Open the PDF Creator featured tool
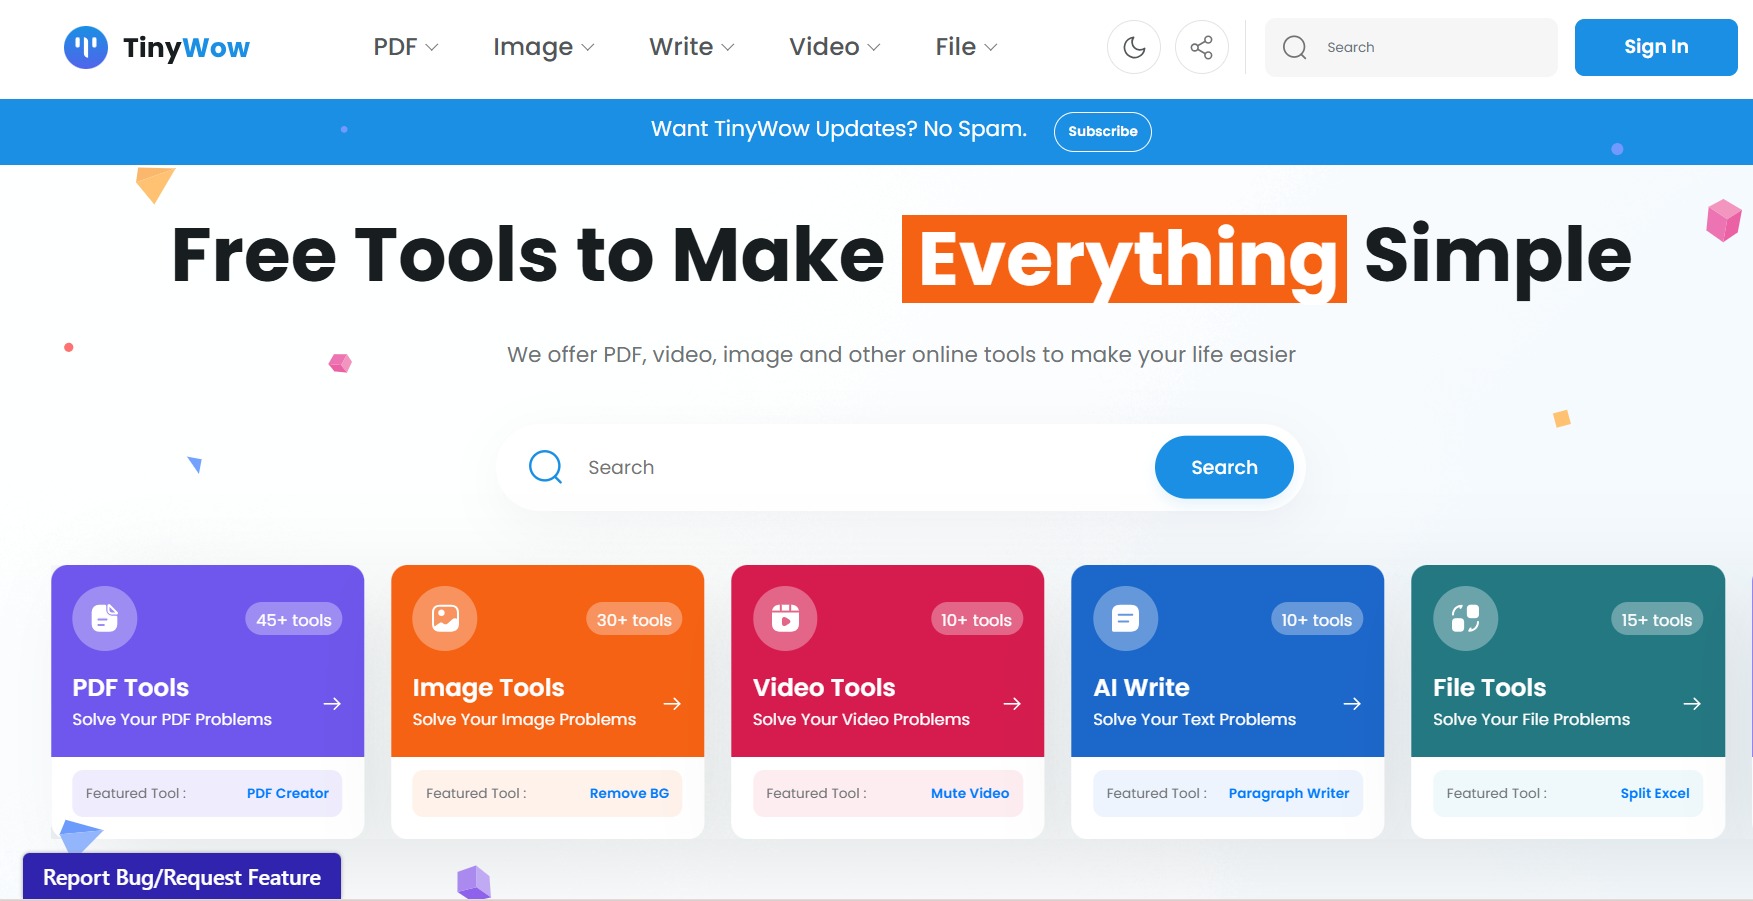The image size is (1753, 901). (288, 793)
